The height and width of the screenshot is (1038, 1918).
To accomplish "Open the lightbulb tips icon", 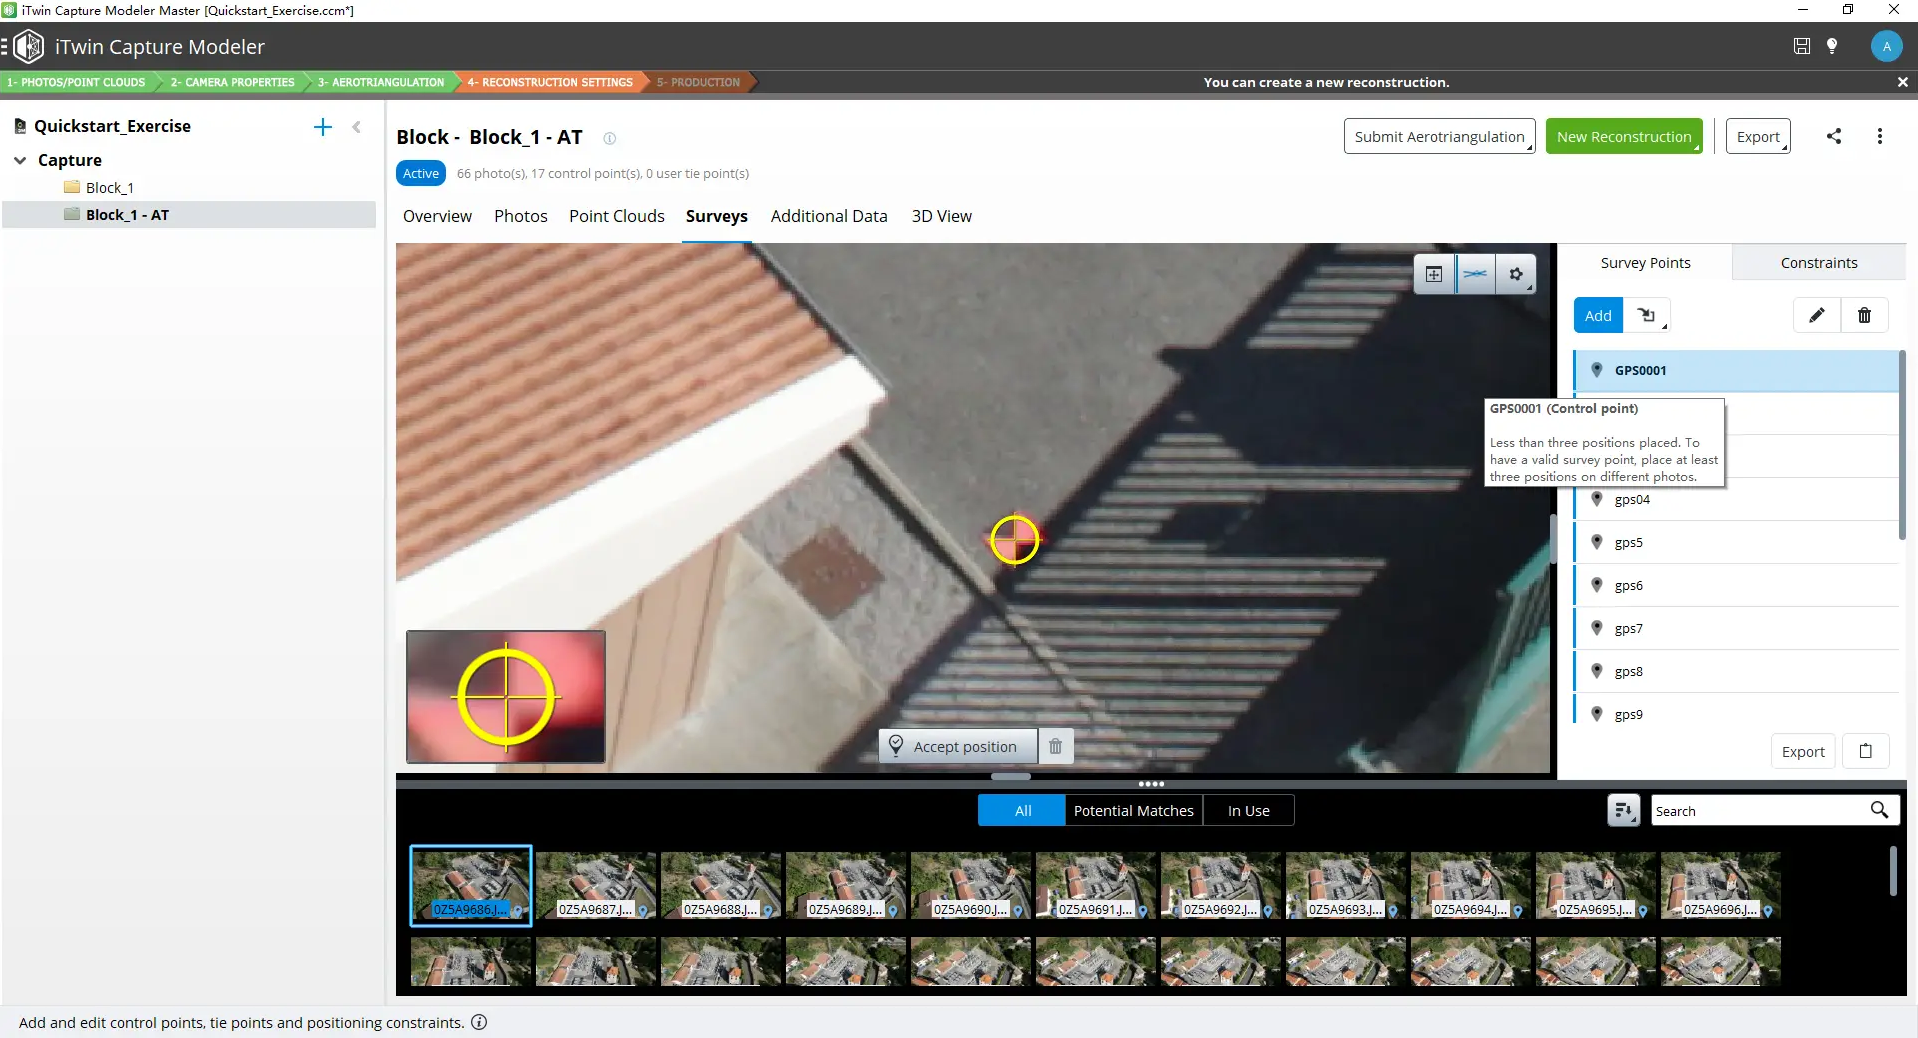I will click(x=1832, y=46).
